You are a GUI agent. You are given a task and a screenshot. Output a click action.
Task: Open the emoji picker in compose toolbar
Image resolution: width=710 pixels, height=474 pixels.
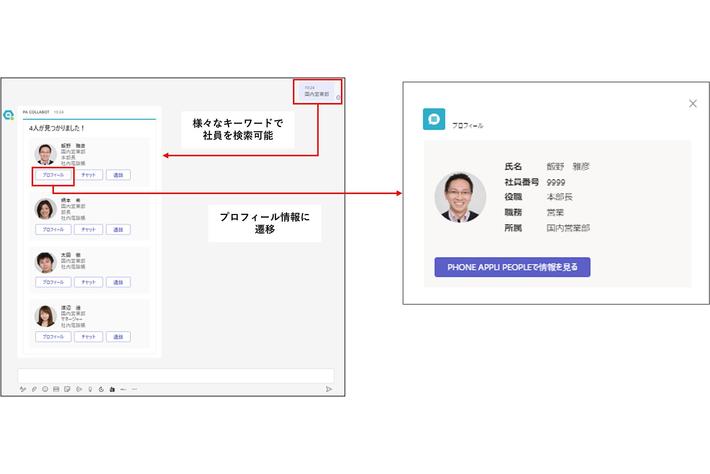click(x=44, y=389)
